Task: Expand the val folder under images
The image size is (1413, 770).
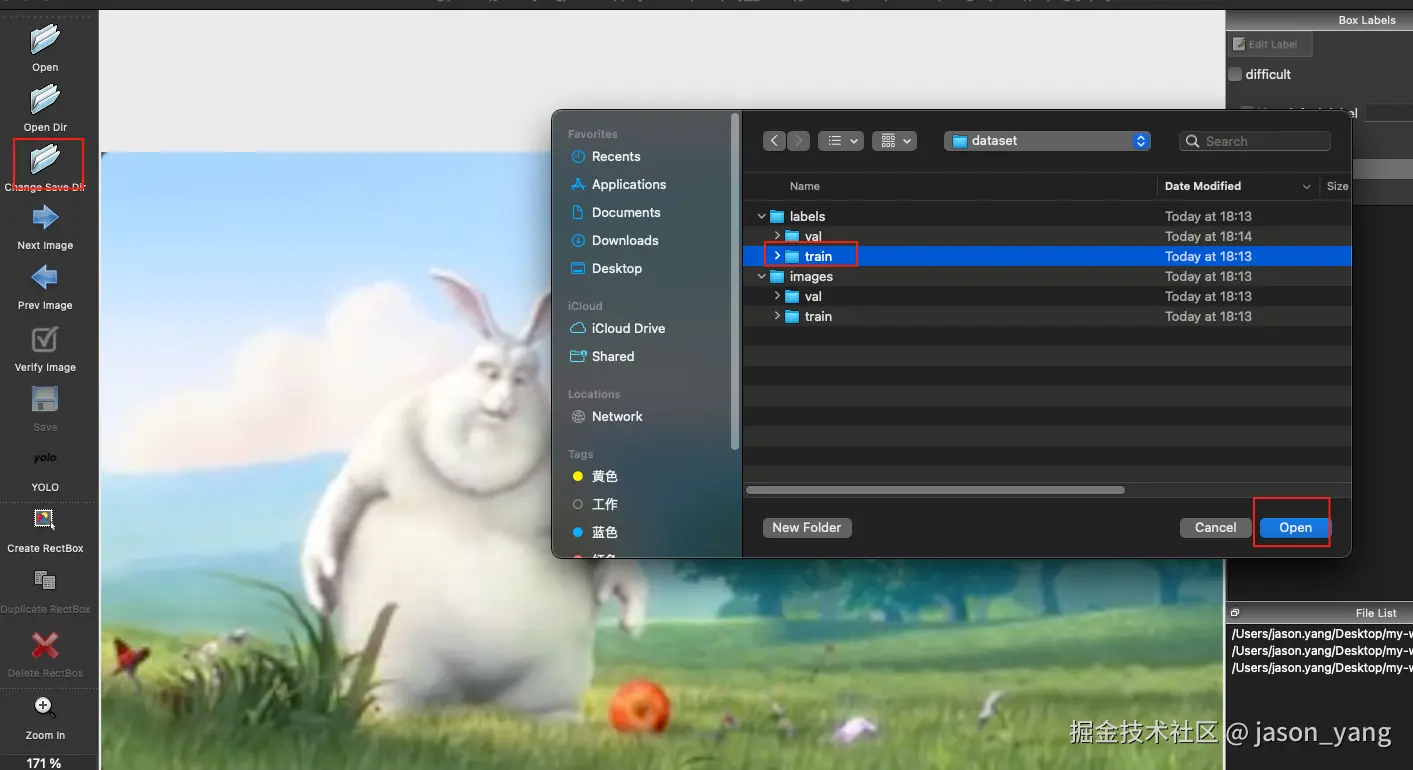Action: [x=777, y=297]
